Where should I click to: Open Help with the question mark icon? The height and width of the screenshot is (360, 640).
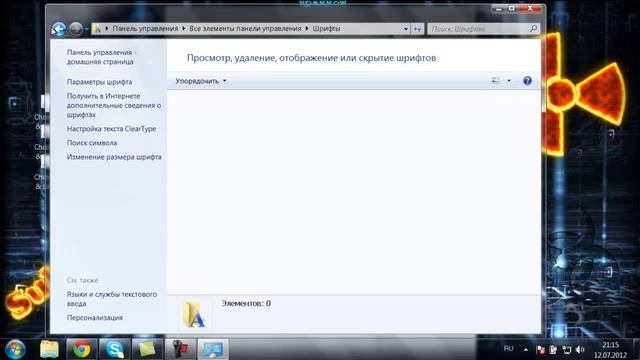coord(527,81)
